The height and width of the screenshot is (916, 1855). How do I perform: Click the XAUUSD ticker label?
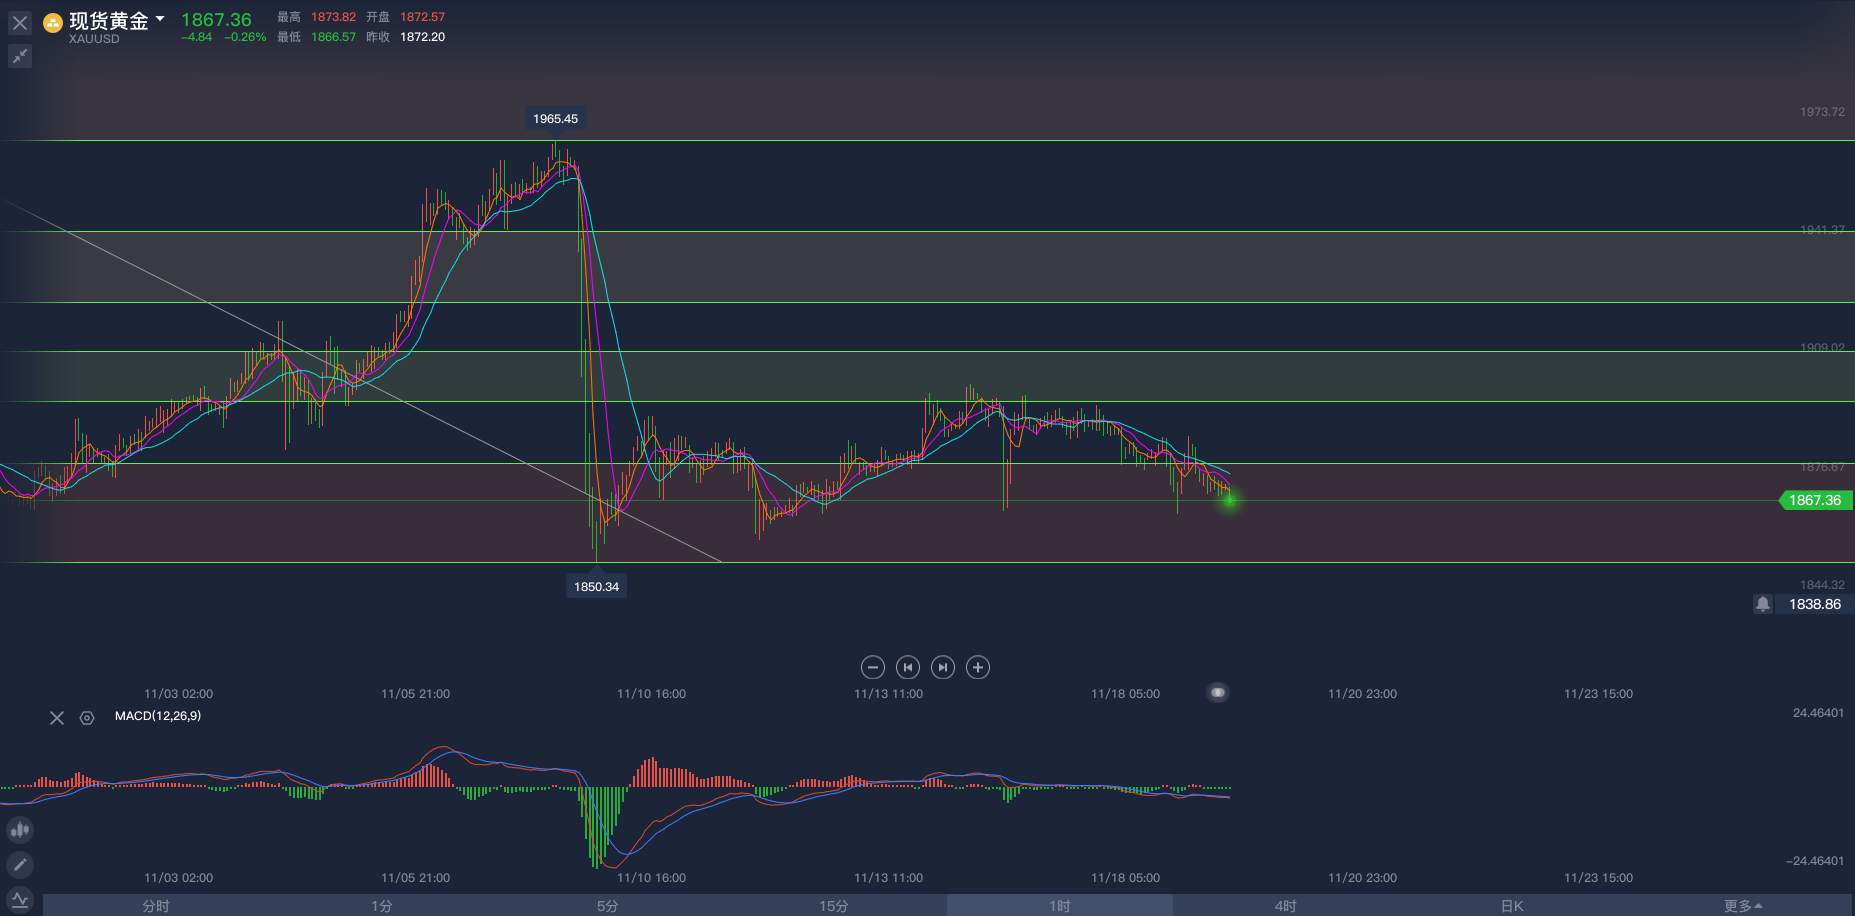(x=94, y=39)
